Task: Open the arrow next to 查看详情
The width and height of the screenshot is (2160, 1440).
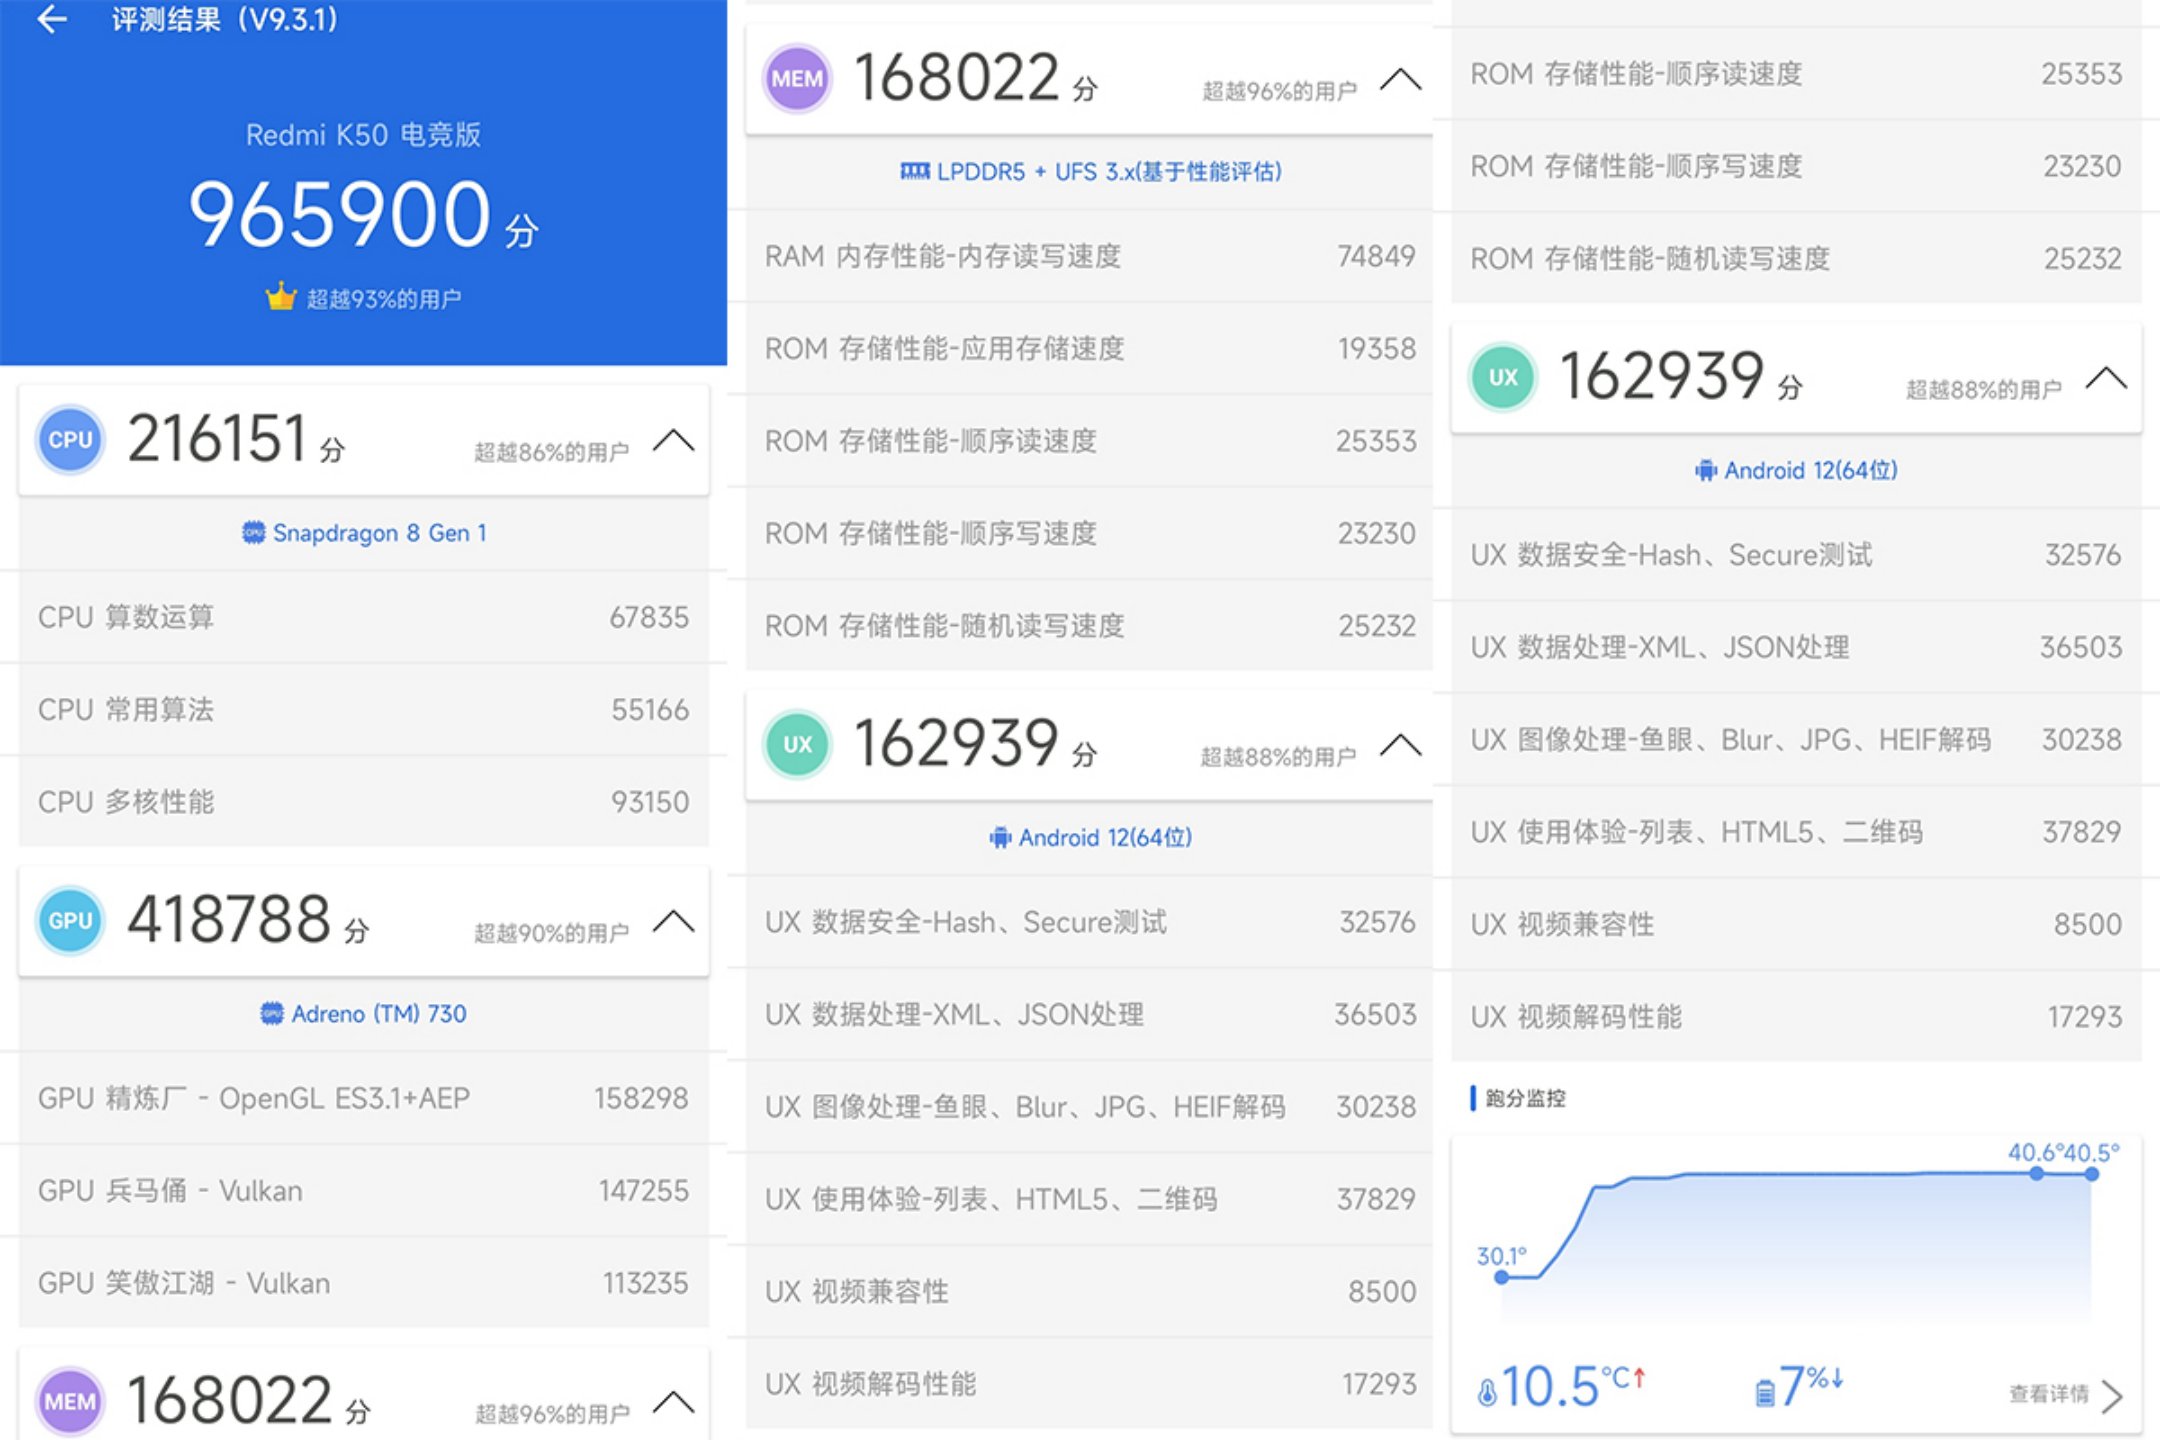Action: (2112, 1395)
